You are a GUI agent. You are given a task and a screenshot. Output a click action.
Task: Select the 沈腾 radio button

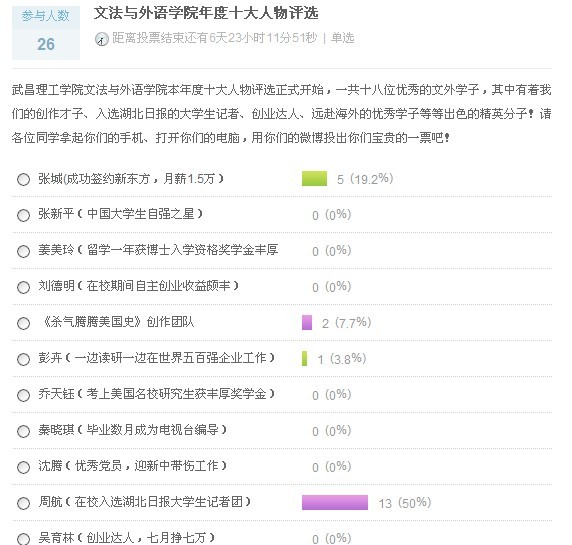(23, 467)
